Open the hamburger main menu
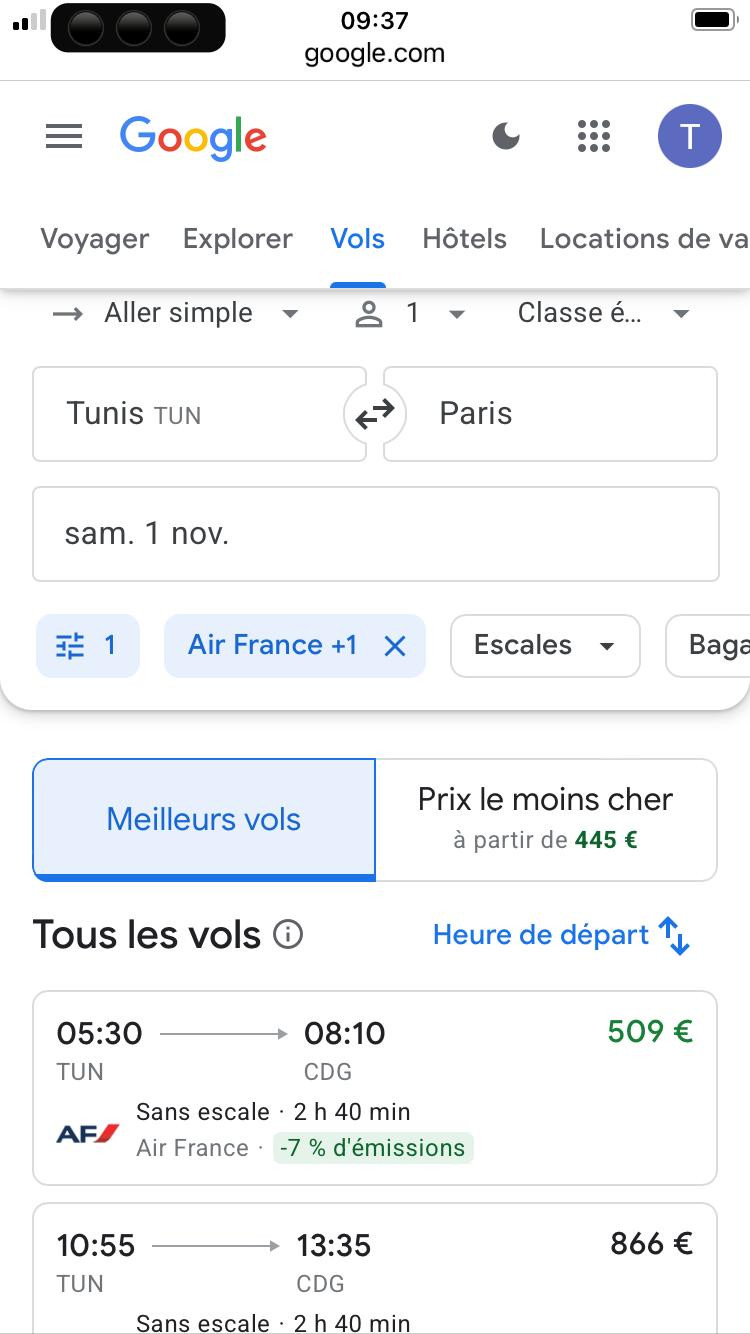The width and height of the screenshot is (750, 1334). pos(64,136)
